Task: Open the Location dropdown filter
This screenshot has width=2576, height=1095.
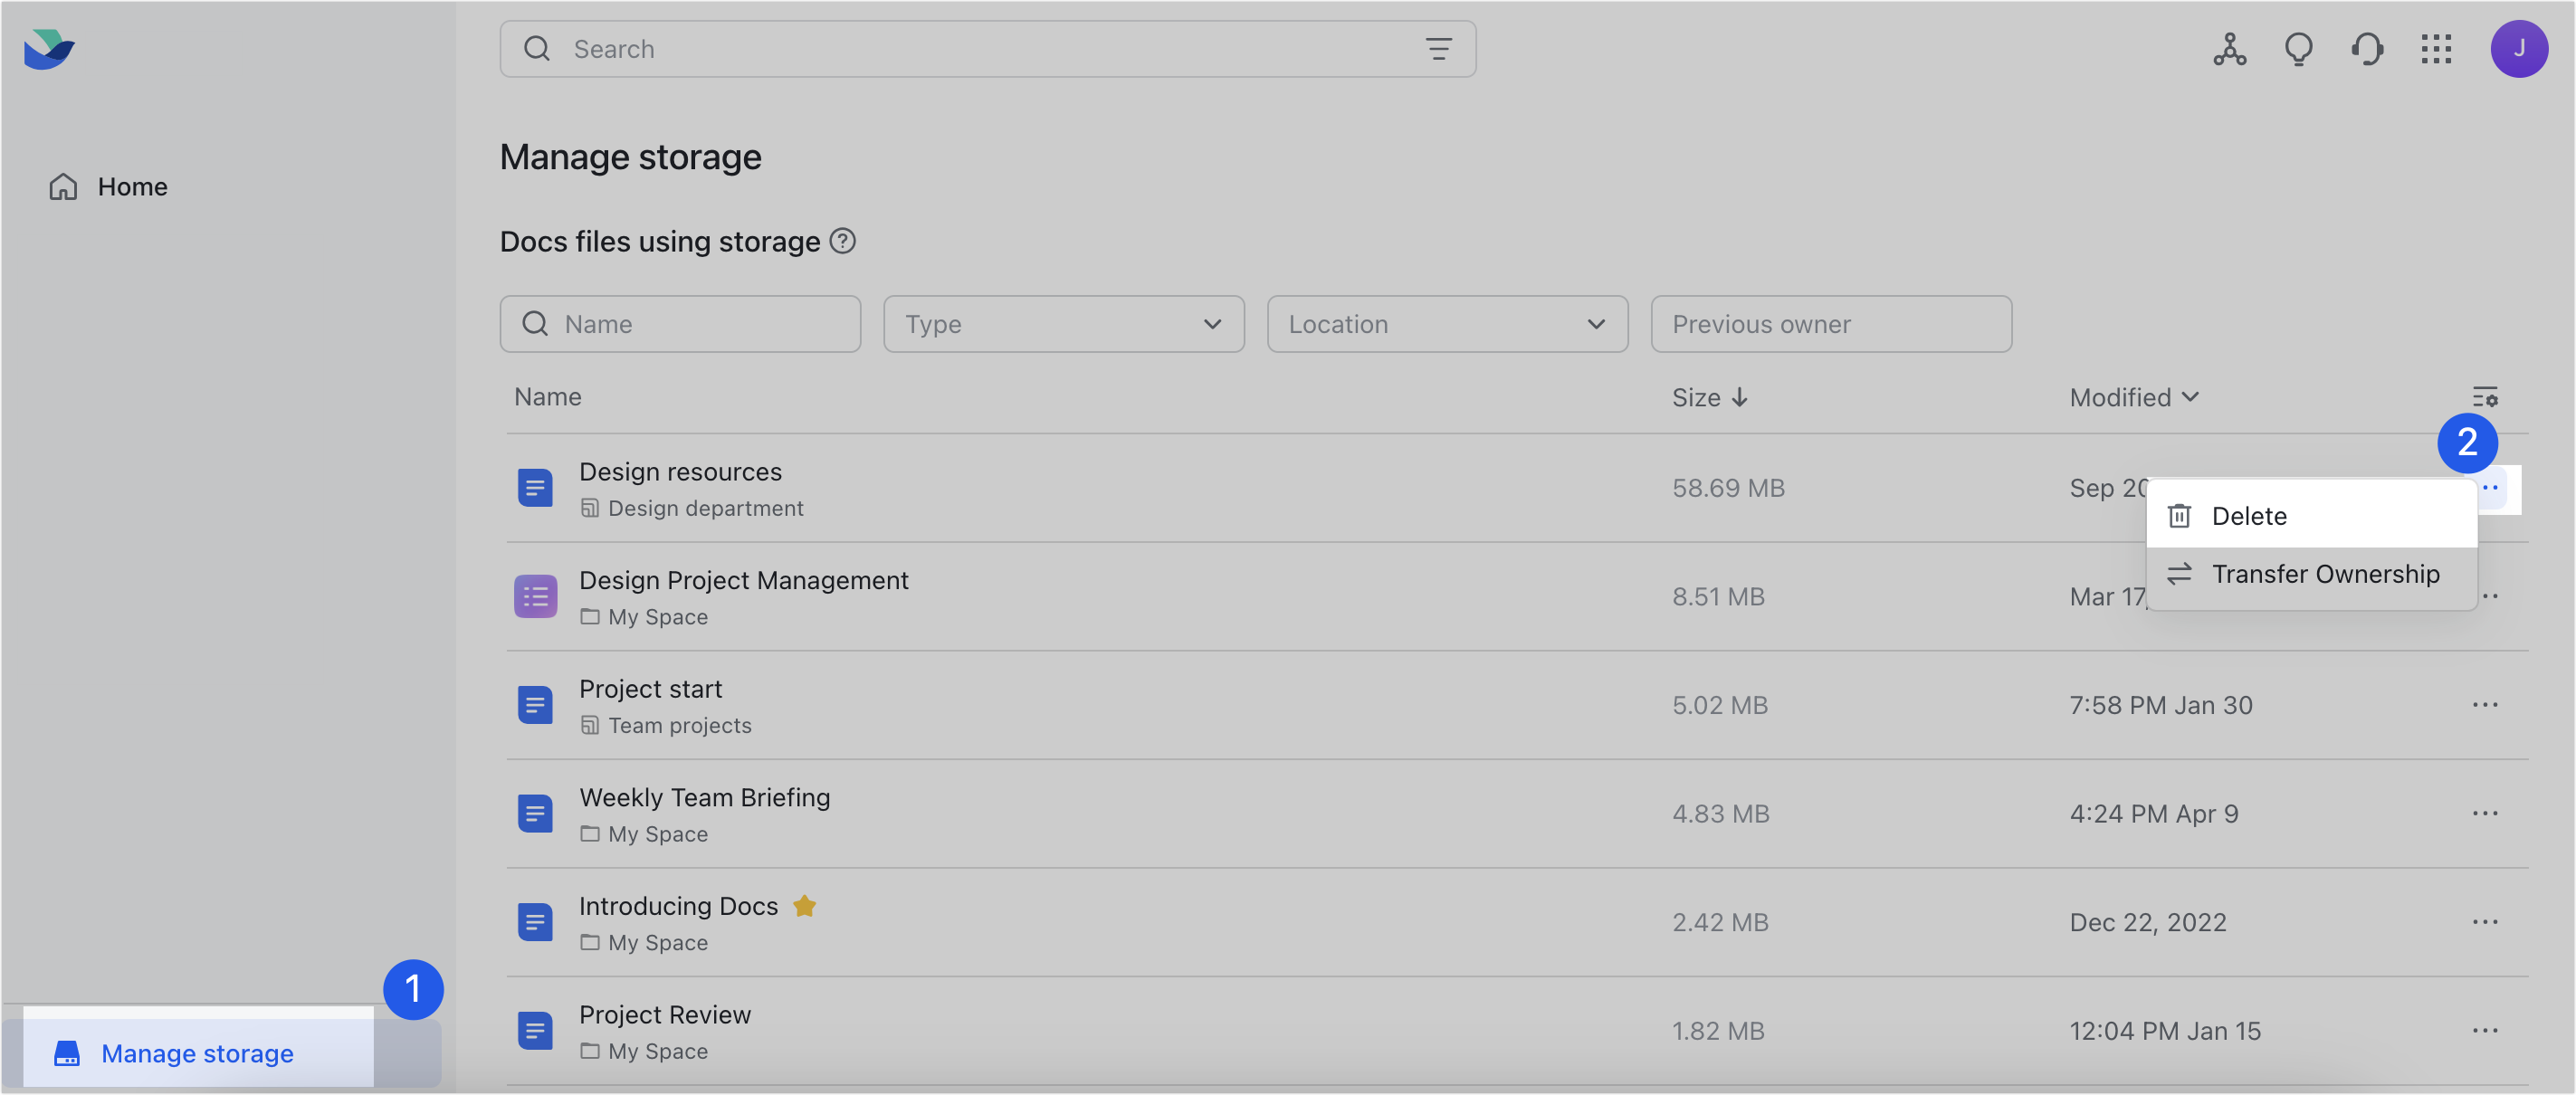Action: point(1447,324)
